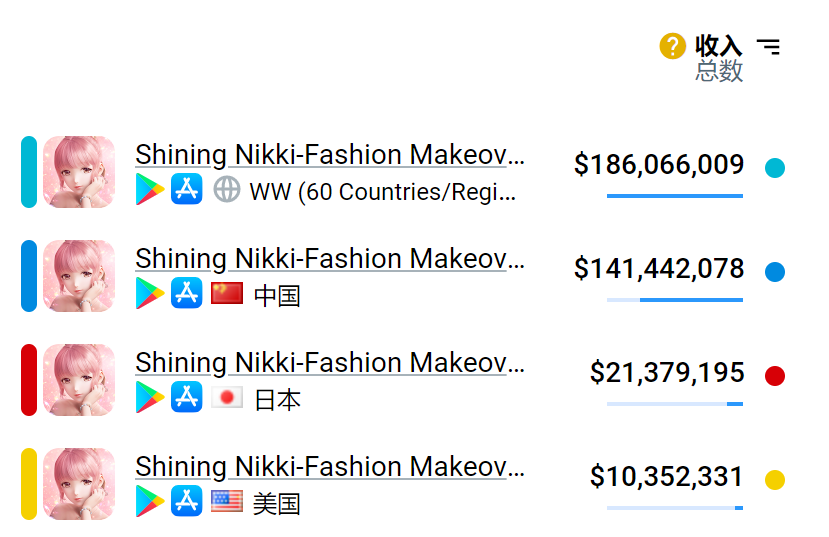Click the App Store icon in WW row

point(187,189)
